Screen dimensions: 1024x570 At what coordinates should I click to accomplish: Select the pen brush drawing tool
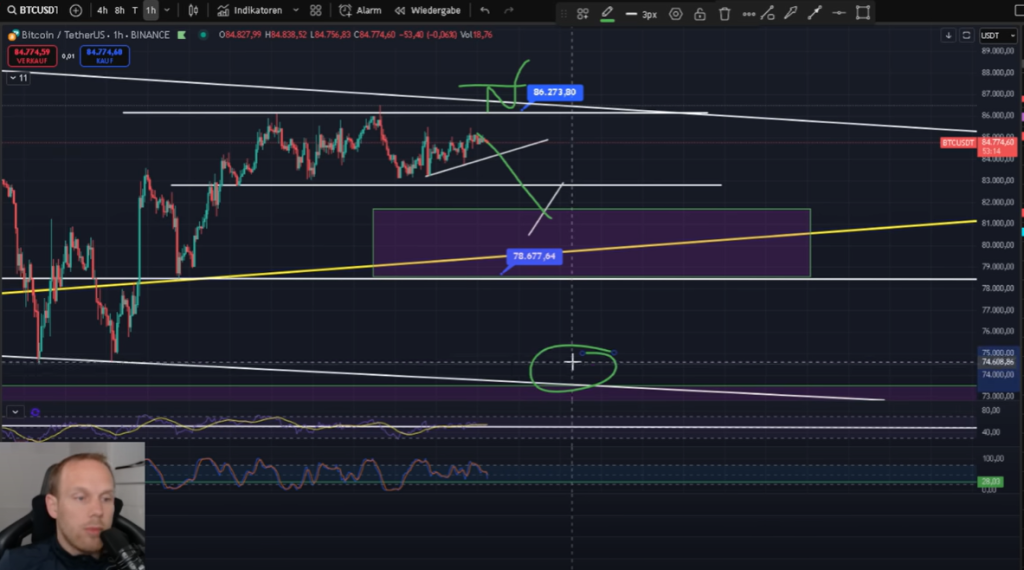tap(791, 13)
